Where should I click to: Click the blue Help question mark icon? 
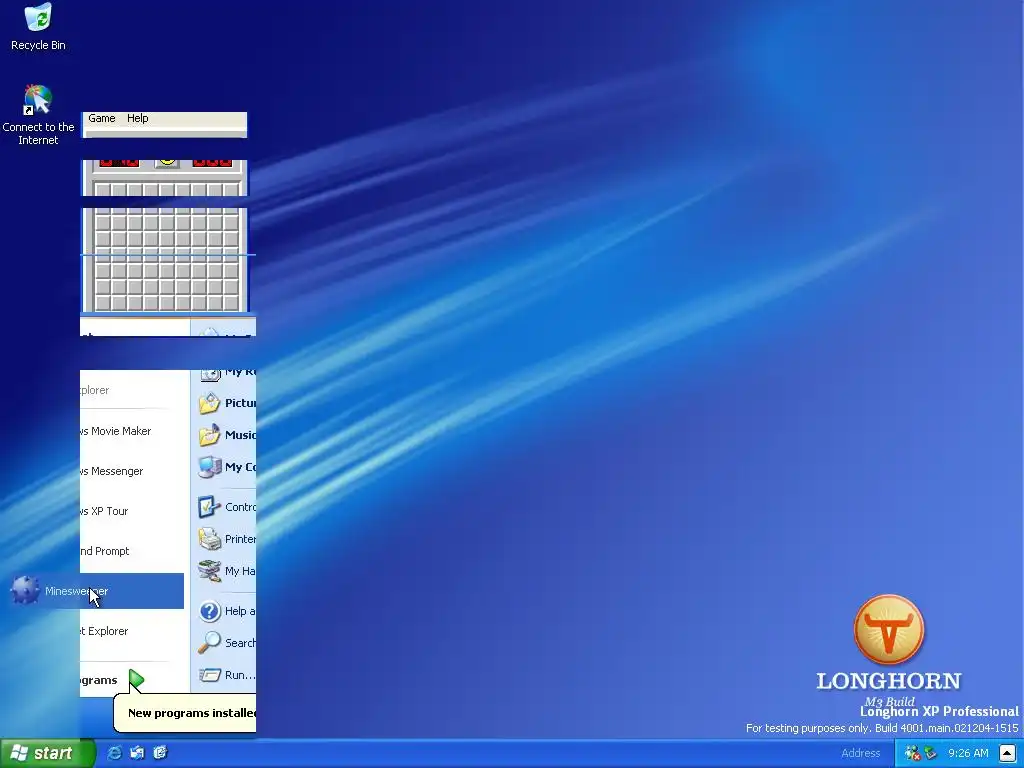point(210,611)
